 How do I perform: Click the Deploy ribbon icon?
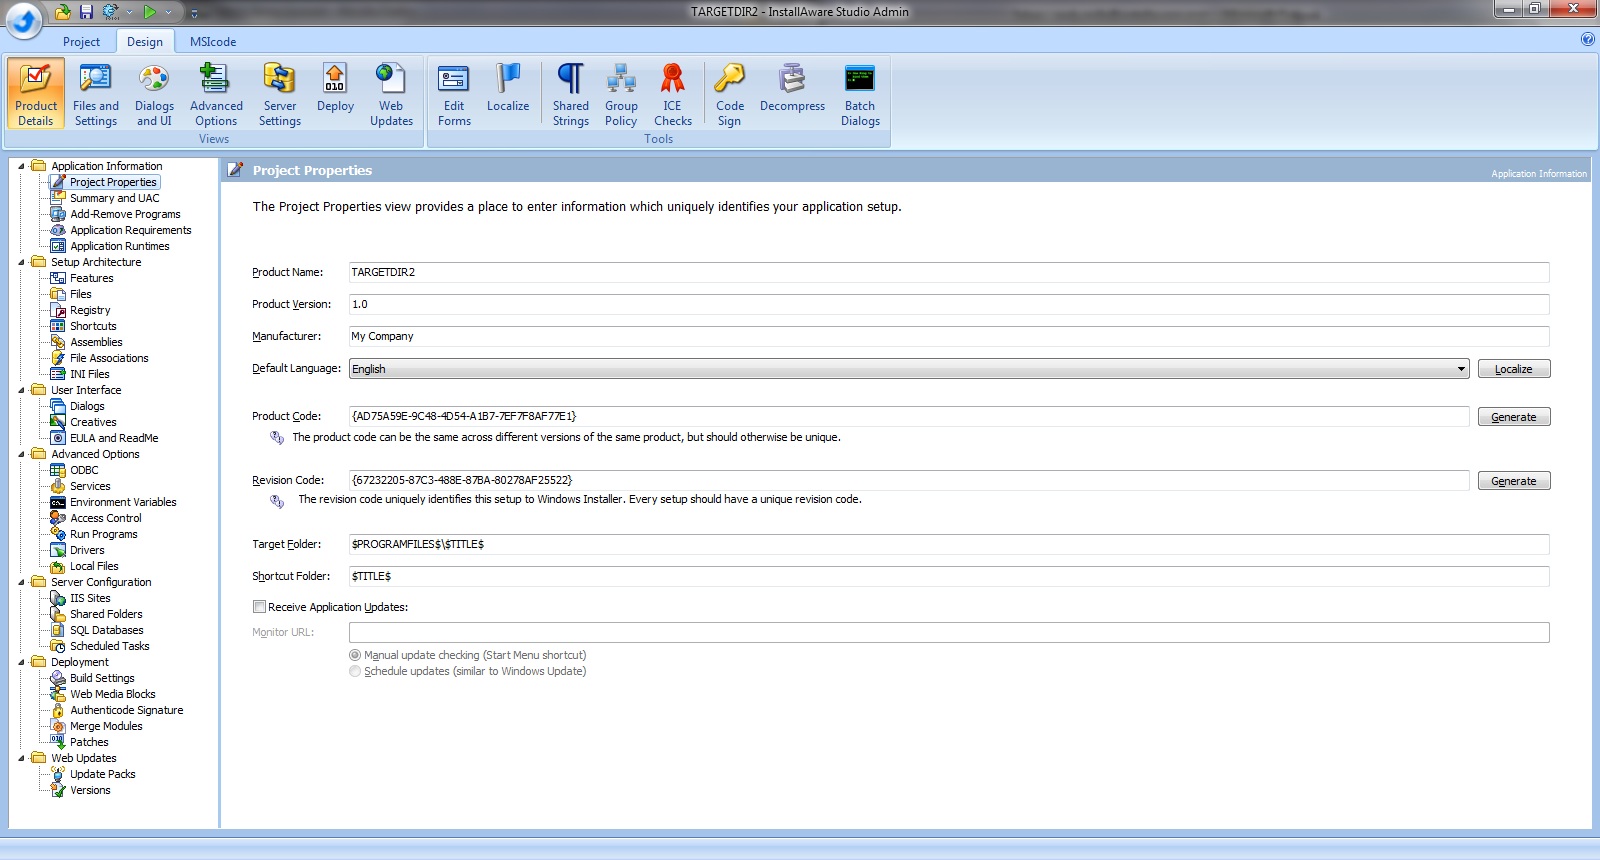[335, 88]
